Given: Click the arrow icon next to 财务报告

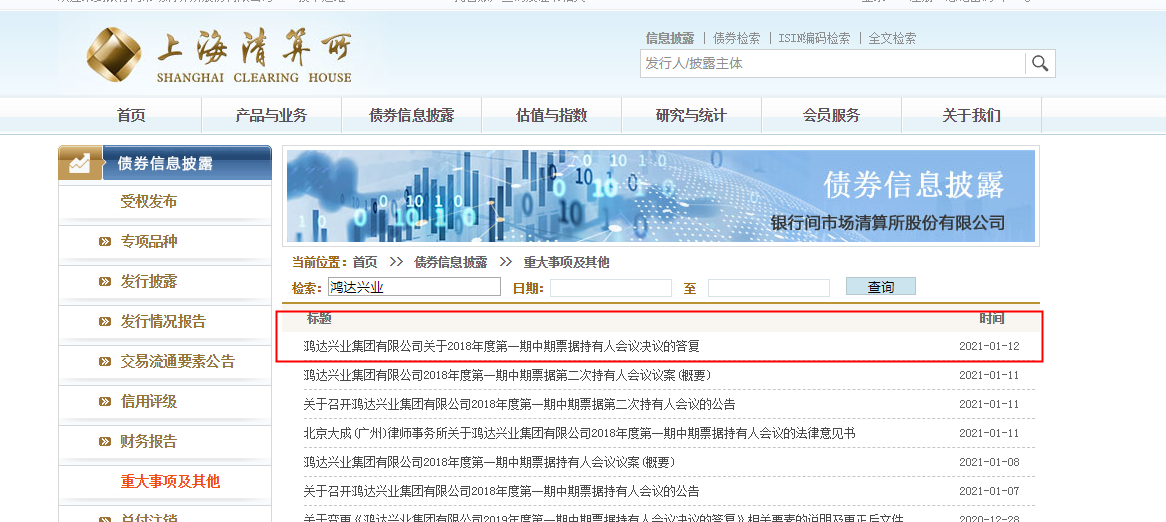Looking at the screenshot, I should (x=105, y=442).
